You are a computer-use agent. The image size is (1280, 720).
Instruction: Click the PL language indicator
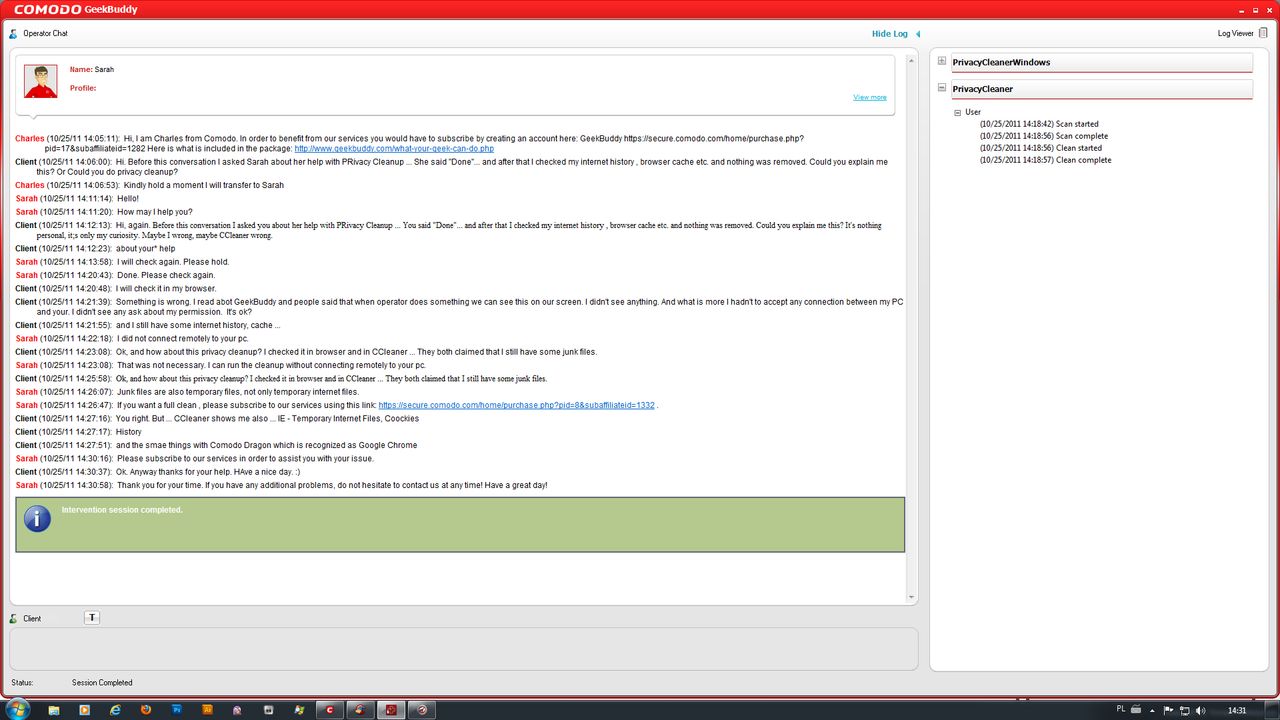[1120, 710]
